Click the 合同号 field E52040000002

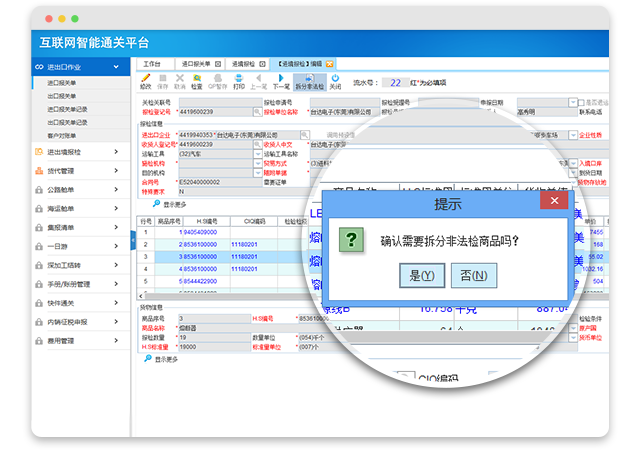220,182
